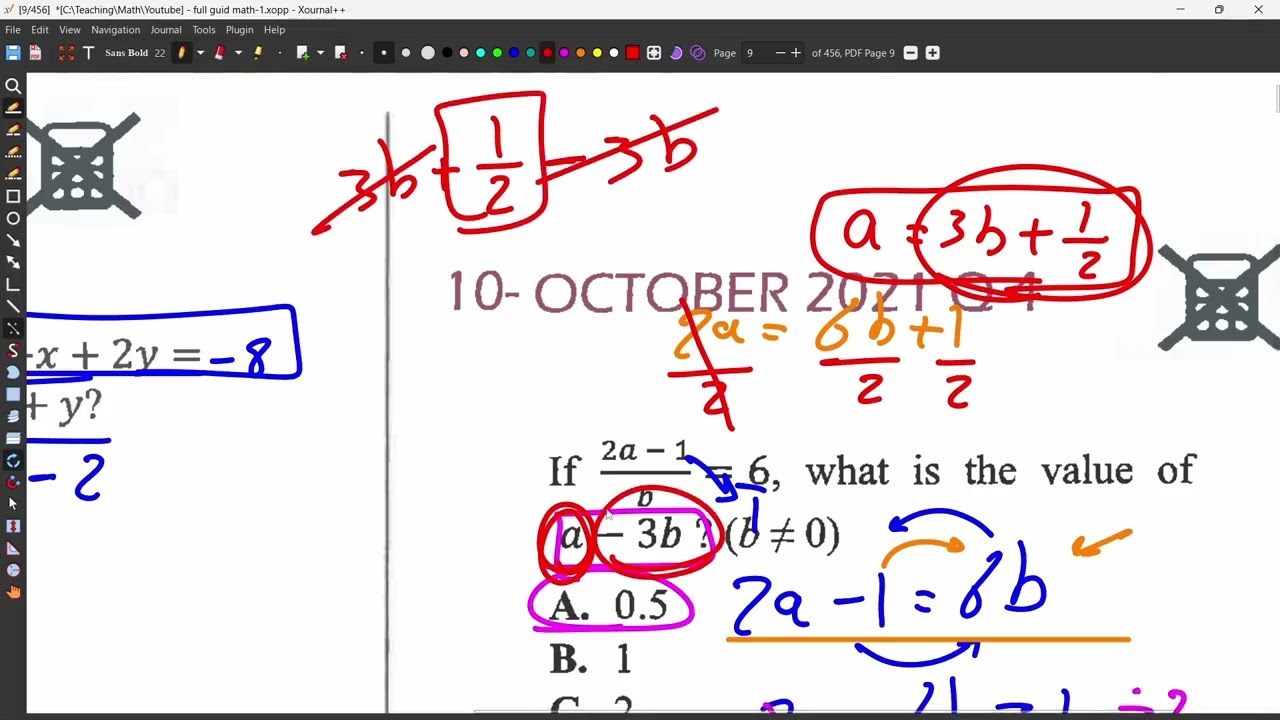Zoom in with plus button
The height and width of the screenshot is (720, 1280).
pyautogui.click(x=932, y=53)
